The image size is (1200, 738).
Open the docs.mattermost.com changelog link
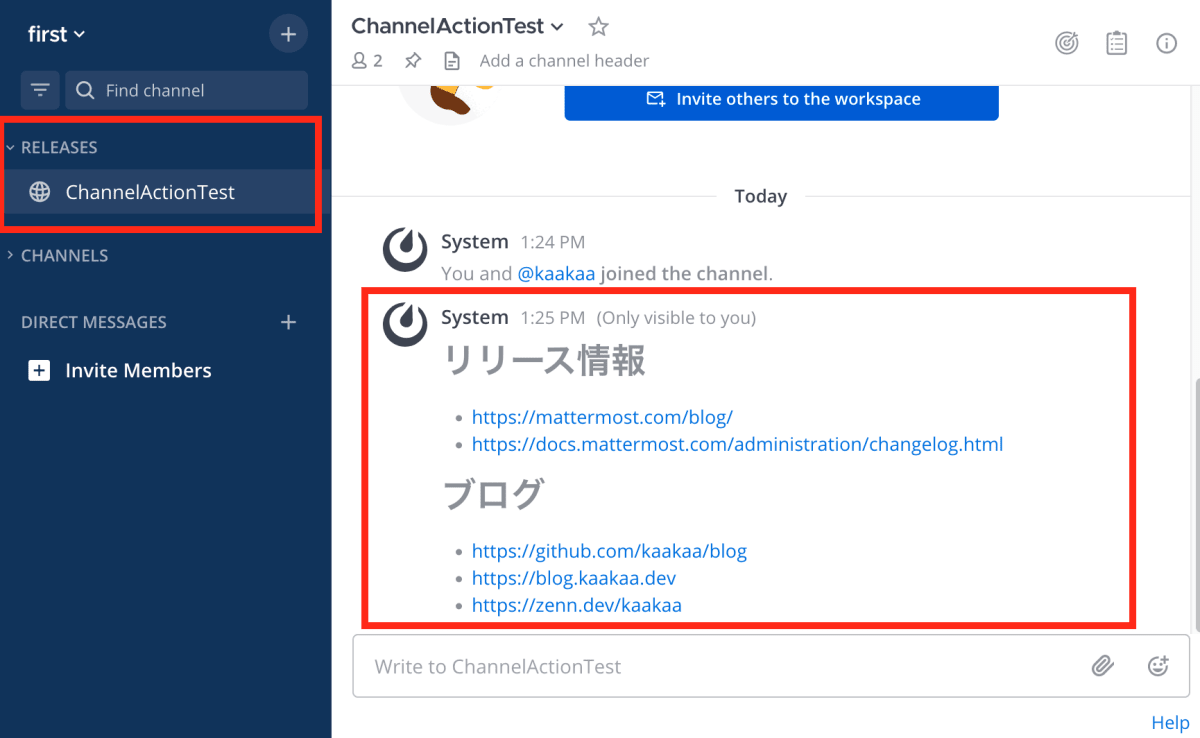pyautogui.click(x=737, y=444)
